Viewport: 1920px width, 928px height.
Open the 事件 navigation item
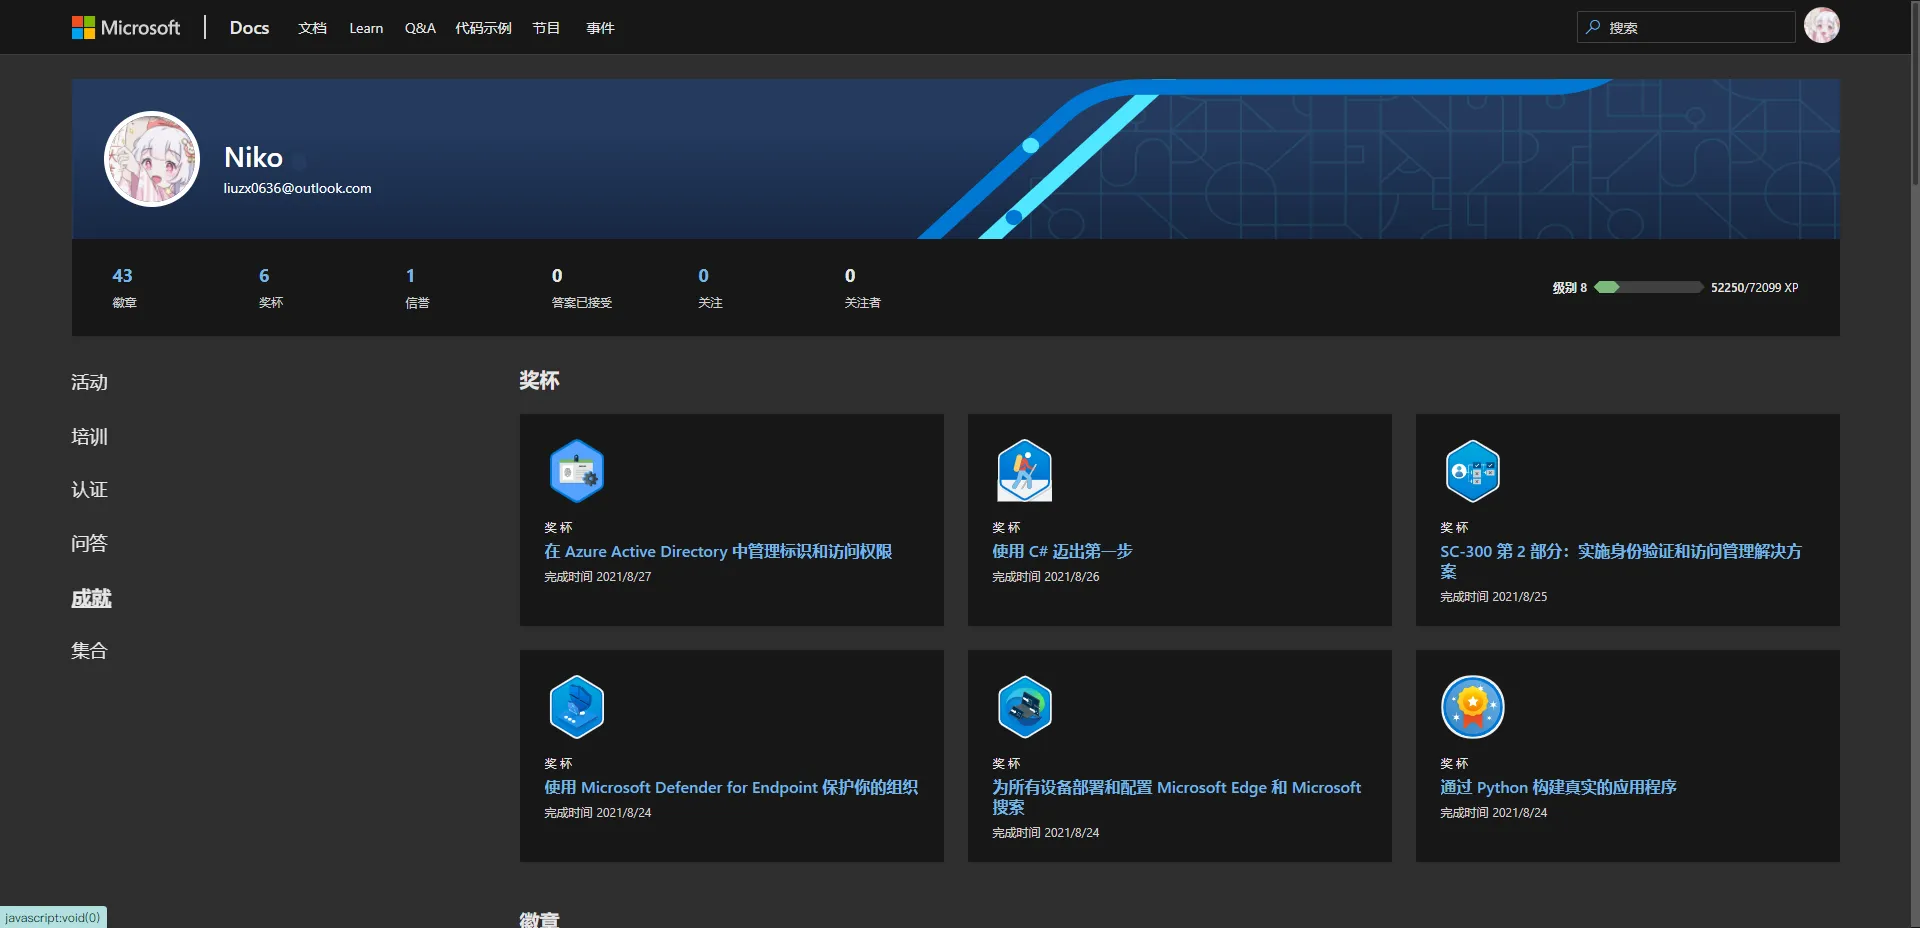(x=599, y=27)
